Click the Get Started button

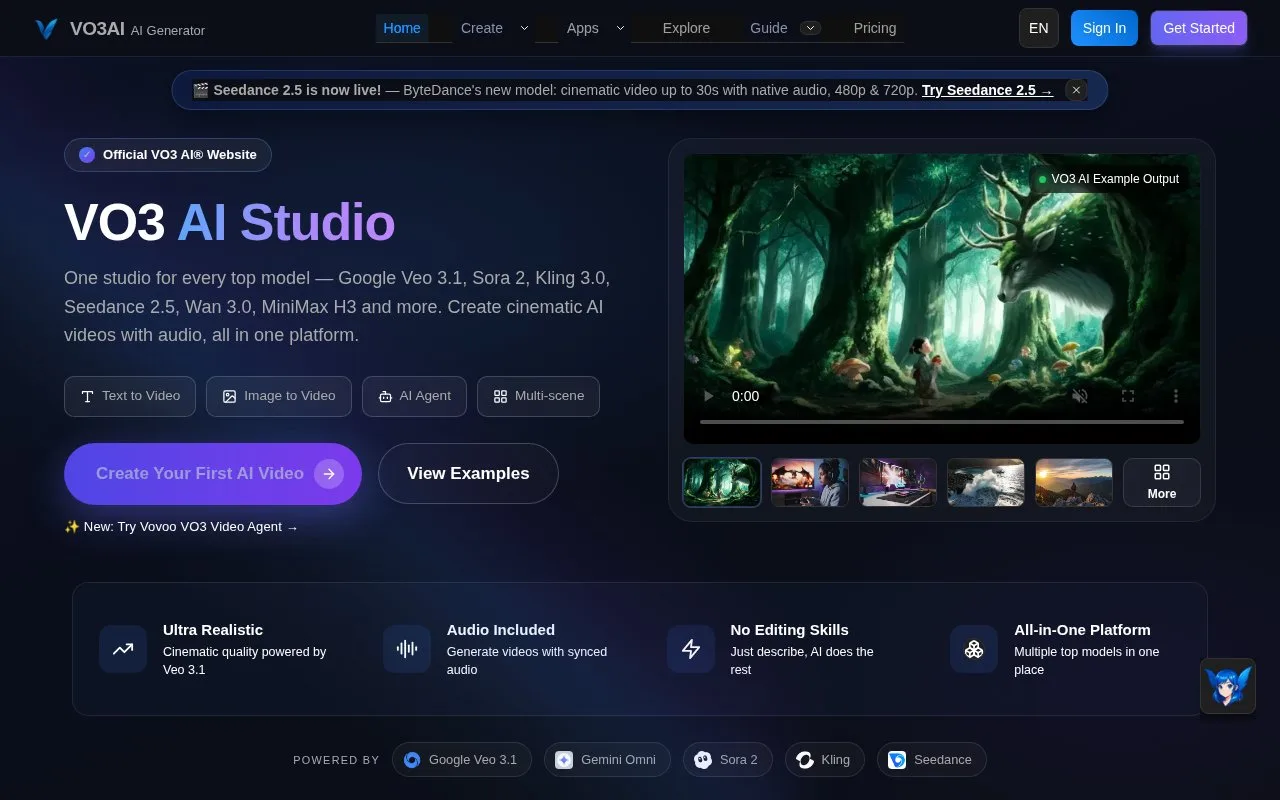point(1199,28)
